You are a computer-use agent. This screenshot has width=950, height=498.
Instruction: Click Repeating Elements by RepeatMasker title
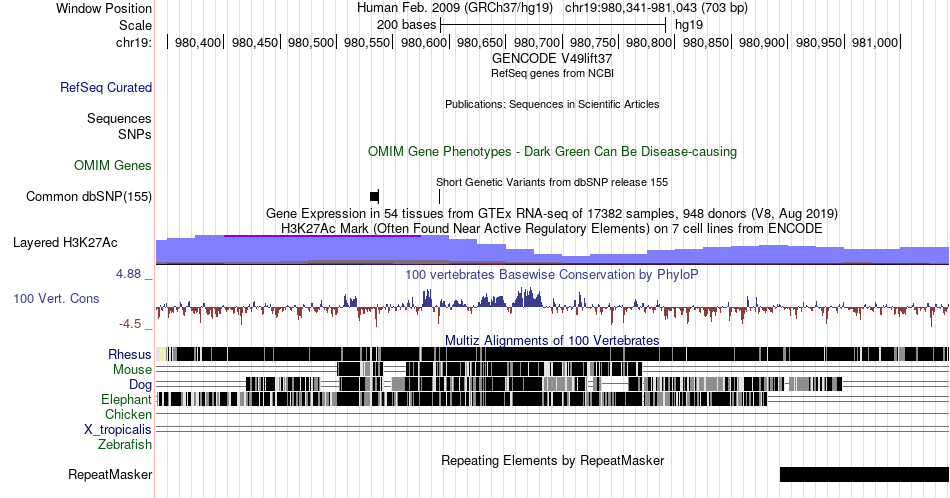tap(552, 460)
